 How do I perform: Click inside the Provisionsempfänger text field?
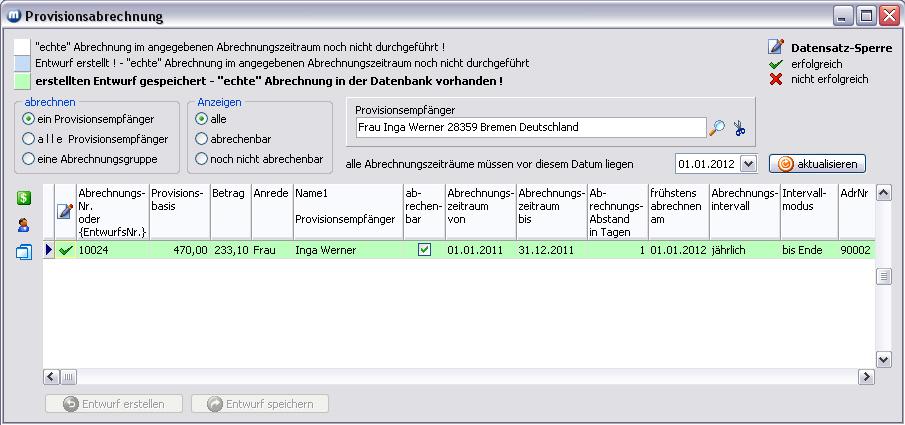(x=530, y=128)
